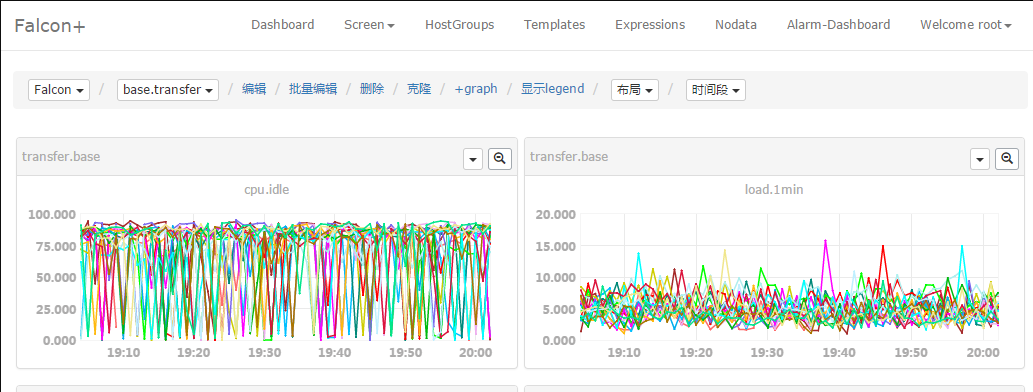Click the Alarm-Dashboard nav item
This screenshot has width=1033, height=392.
coord(838,25)
